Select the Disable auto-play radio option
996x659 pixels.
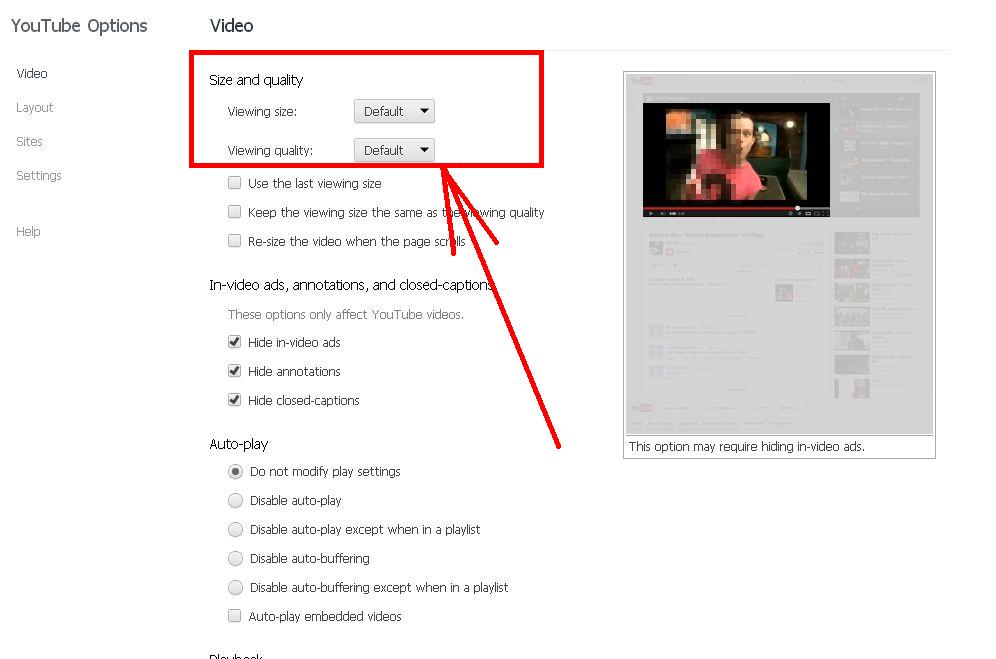pyautogui.click(x=236, y=501)
